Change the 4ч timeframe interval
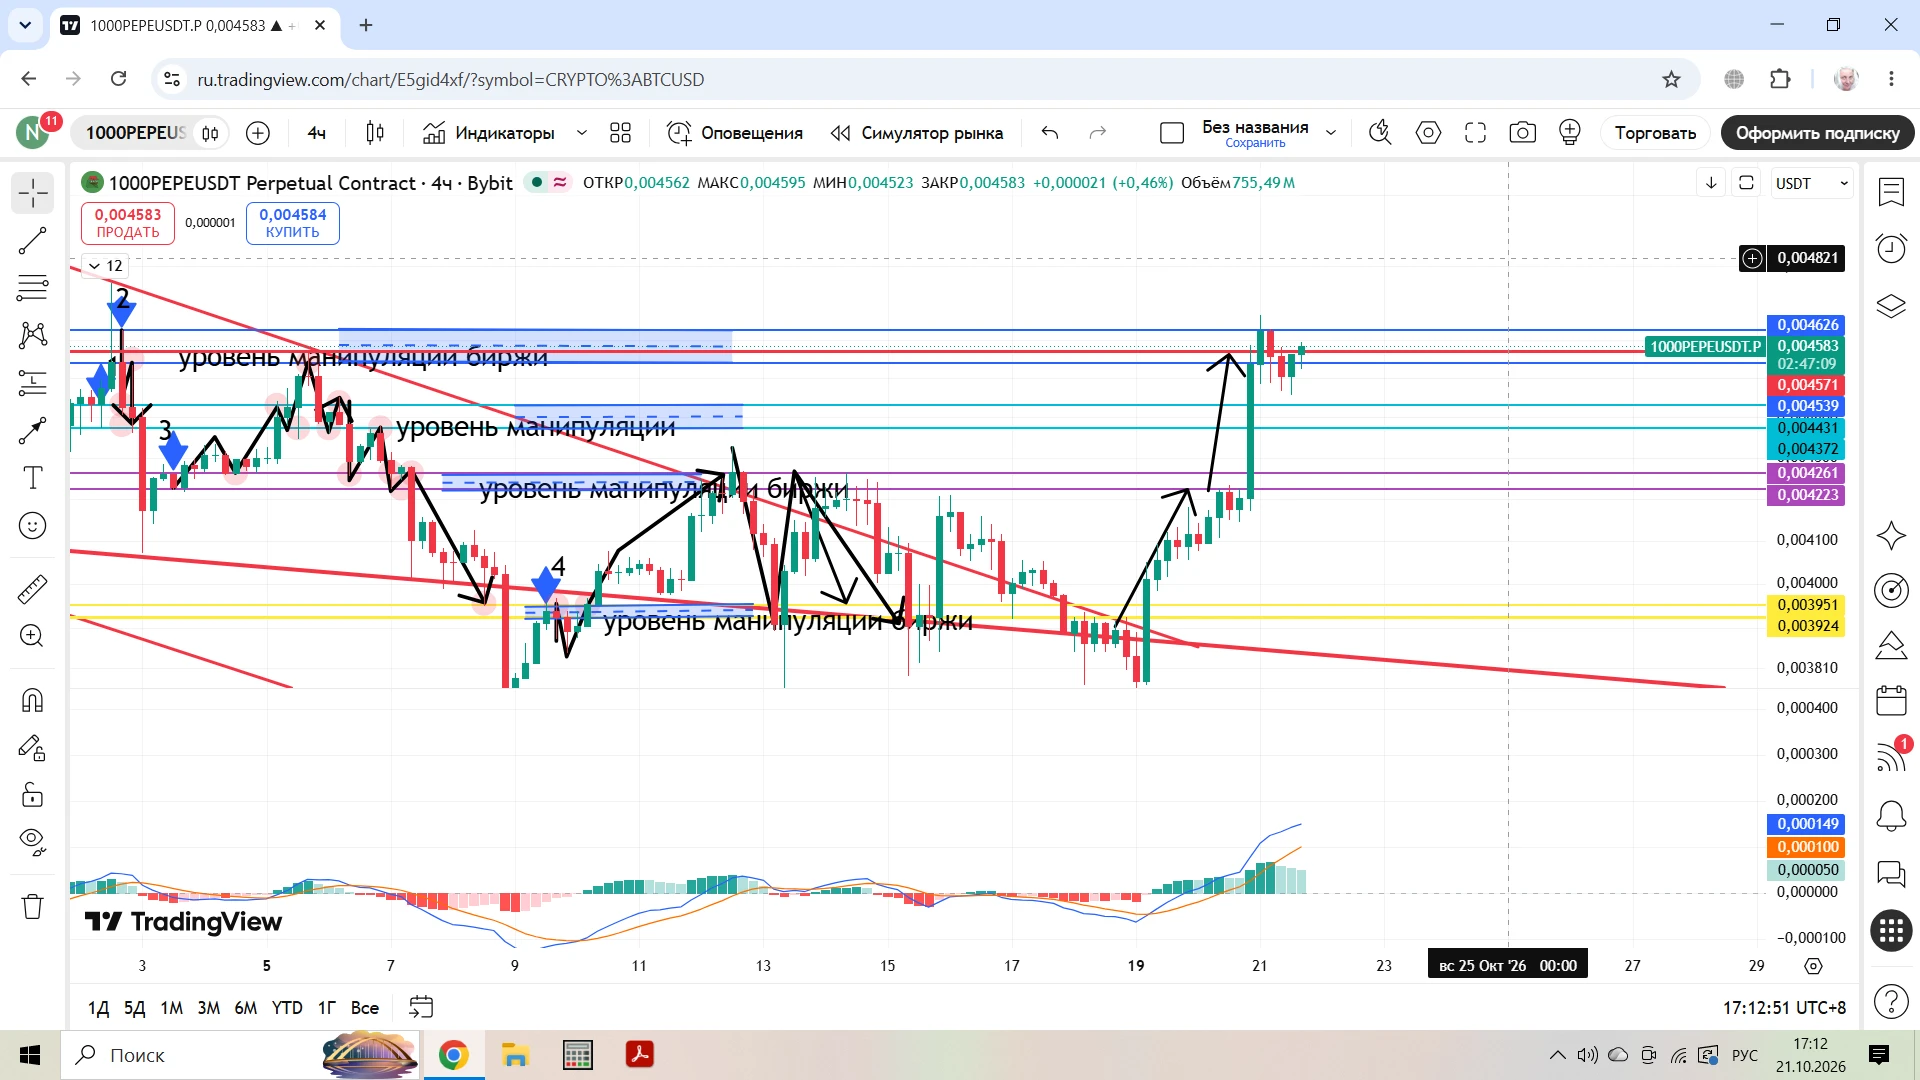Screen dimensions: 1920x1080 tap(317, 133)
